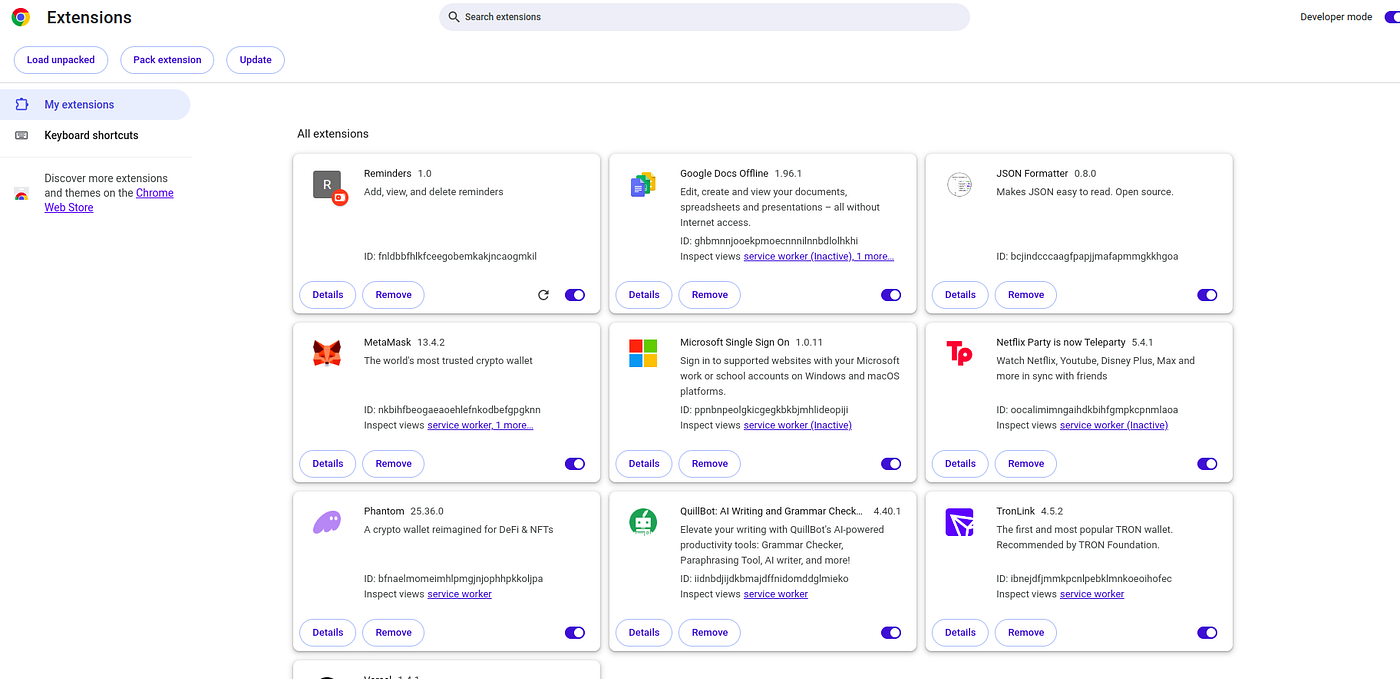Click the Reminders extension R icon
1400x679 pixels.
(329, 187)
